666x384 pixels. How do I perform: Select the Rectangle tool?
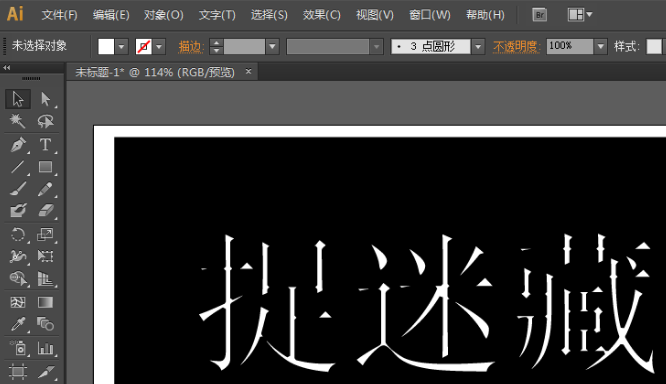pyautogui.click(x=45, y=167)
